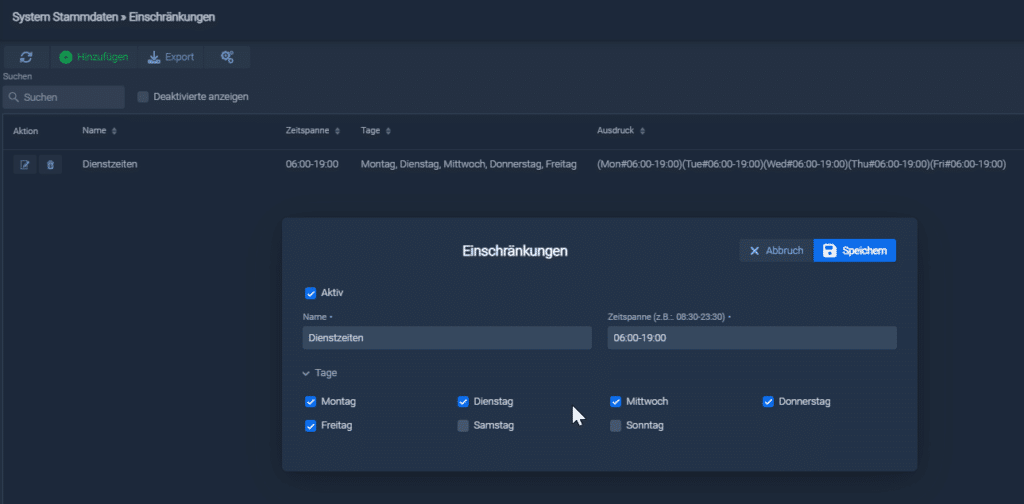Uncheck the Donnerstag checkbox

click(x=768, y=402)
